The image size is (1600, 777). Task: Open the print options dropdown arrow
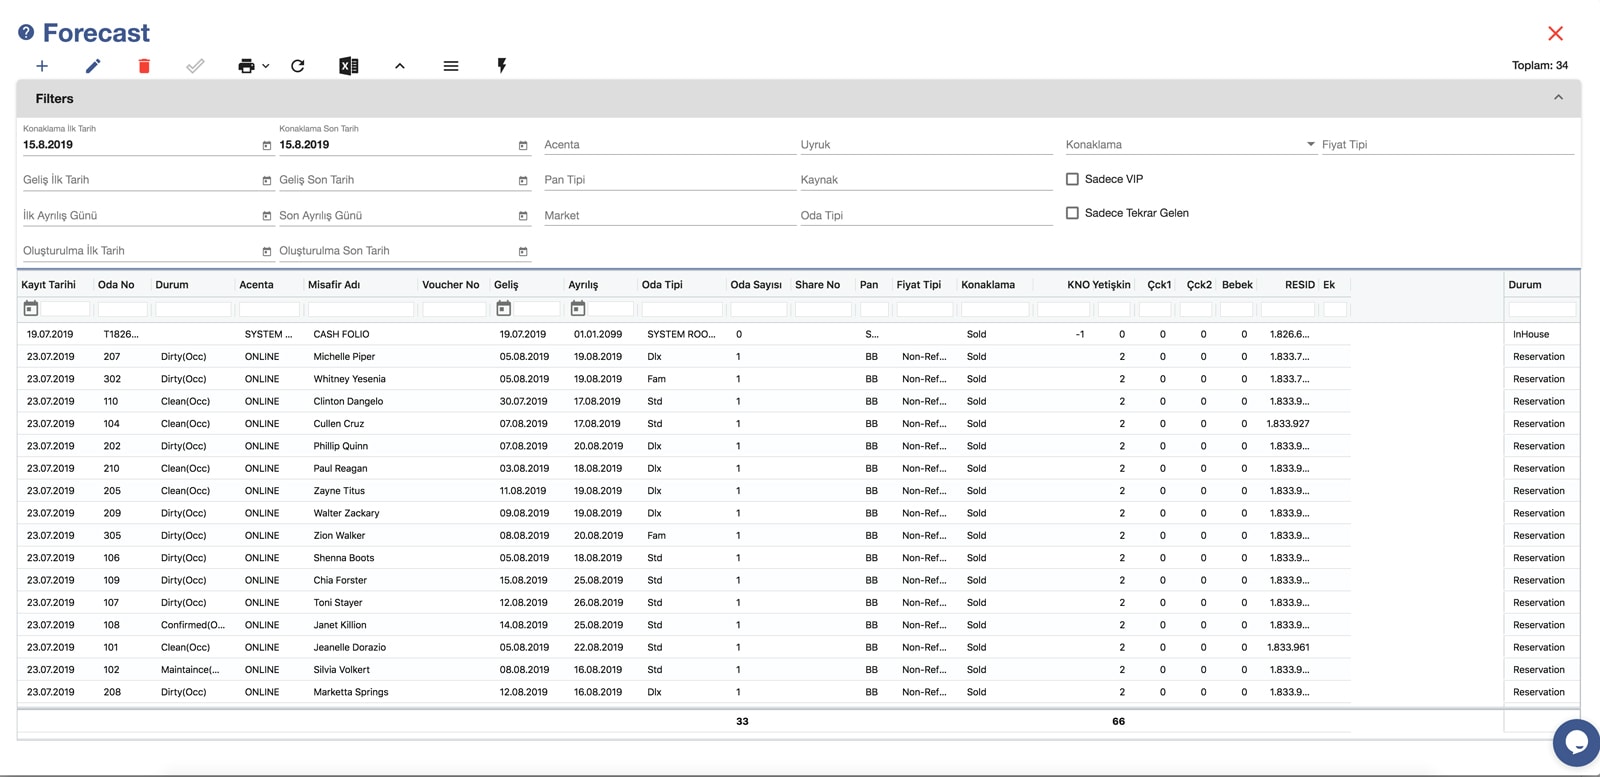(266, 66)
